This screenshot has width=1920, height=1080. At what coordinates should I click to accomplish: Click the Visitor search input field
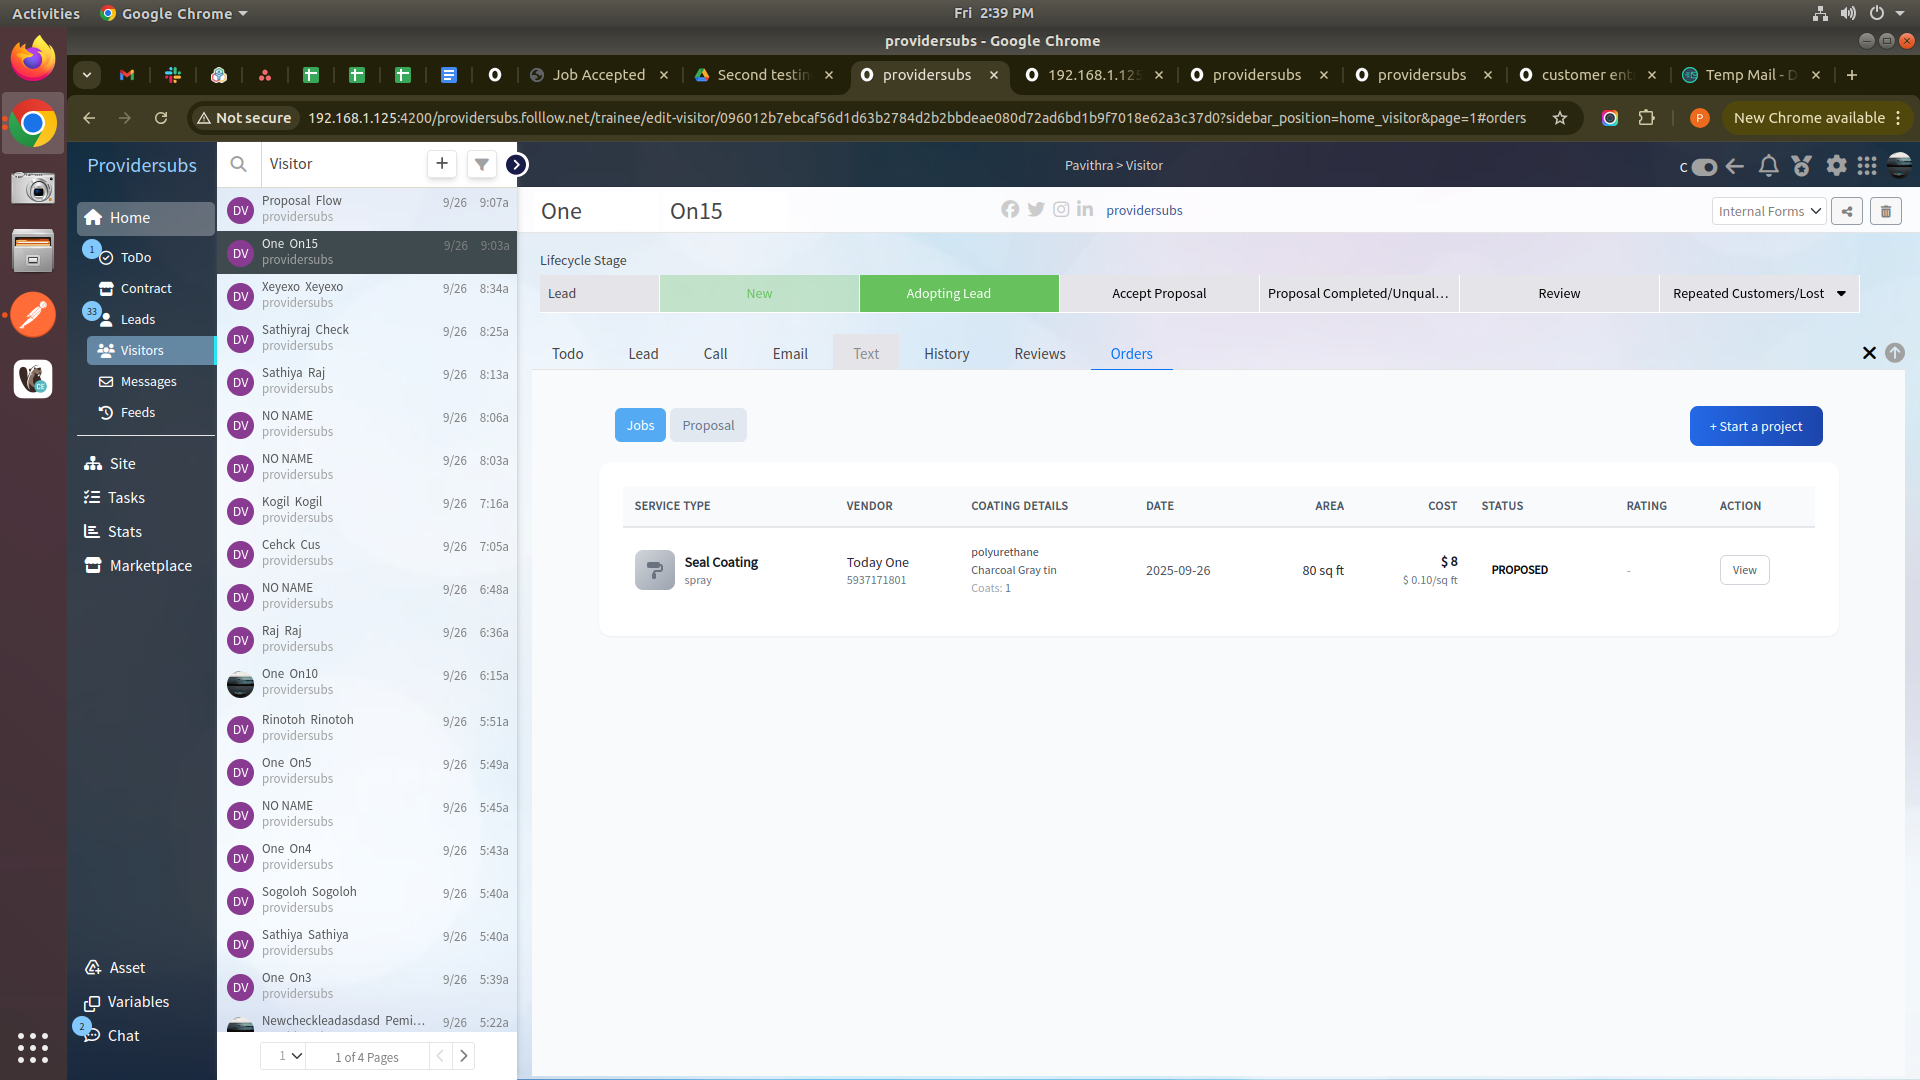pos(340,164)
